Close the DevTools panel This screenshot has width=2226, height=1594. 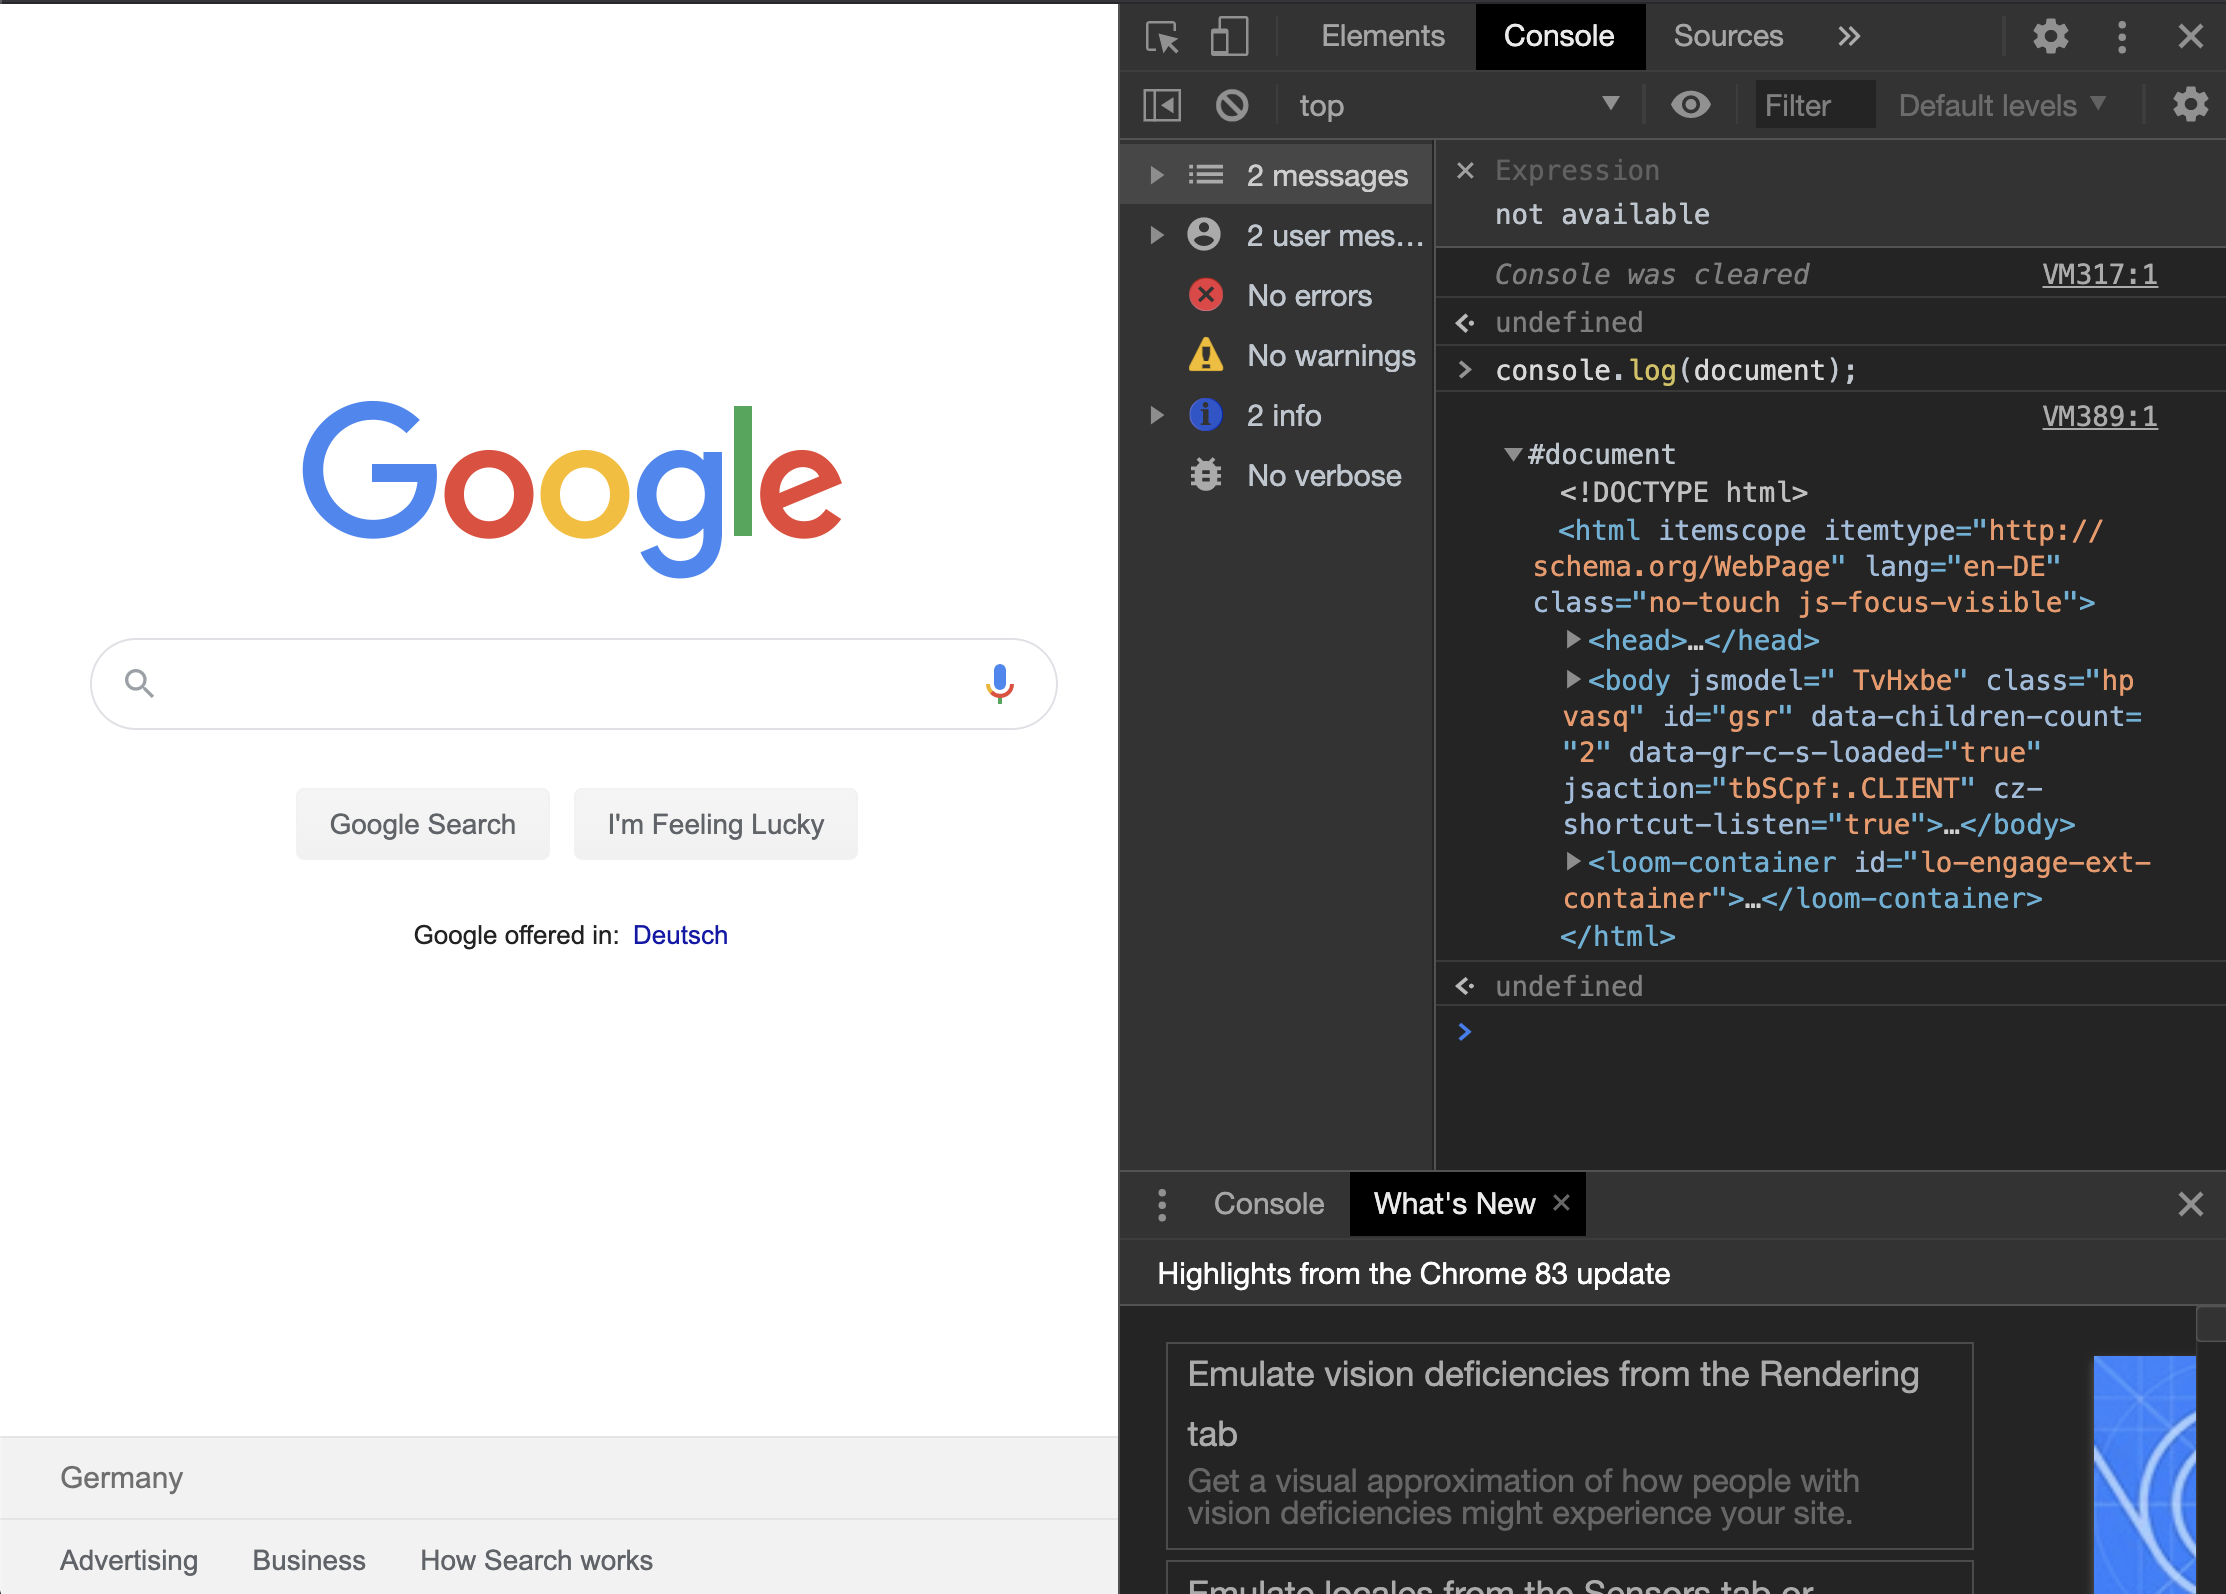(x=2190, y=37)
